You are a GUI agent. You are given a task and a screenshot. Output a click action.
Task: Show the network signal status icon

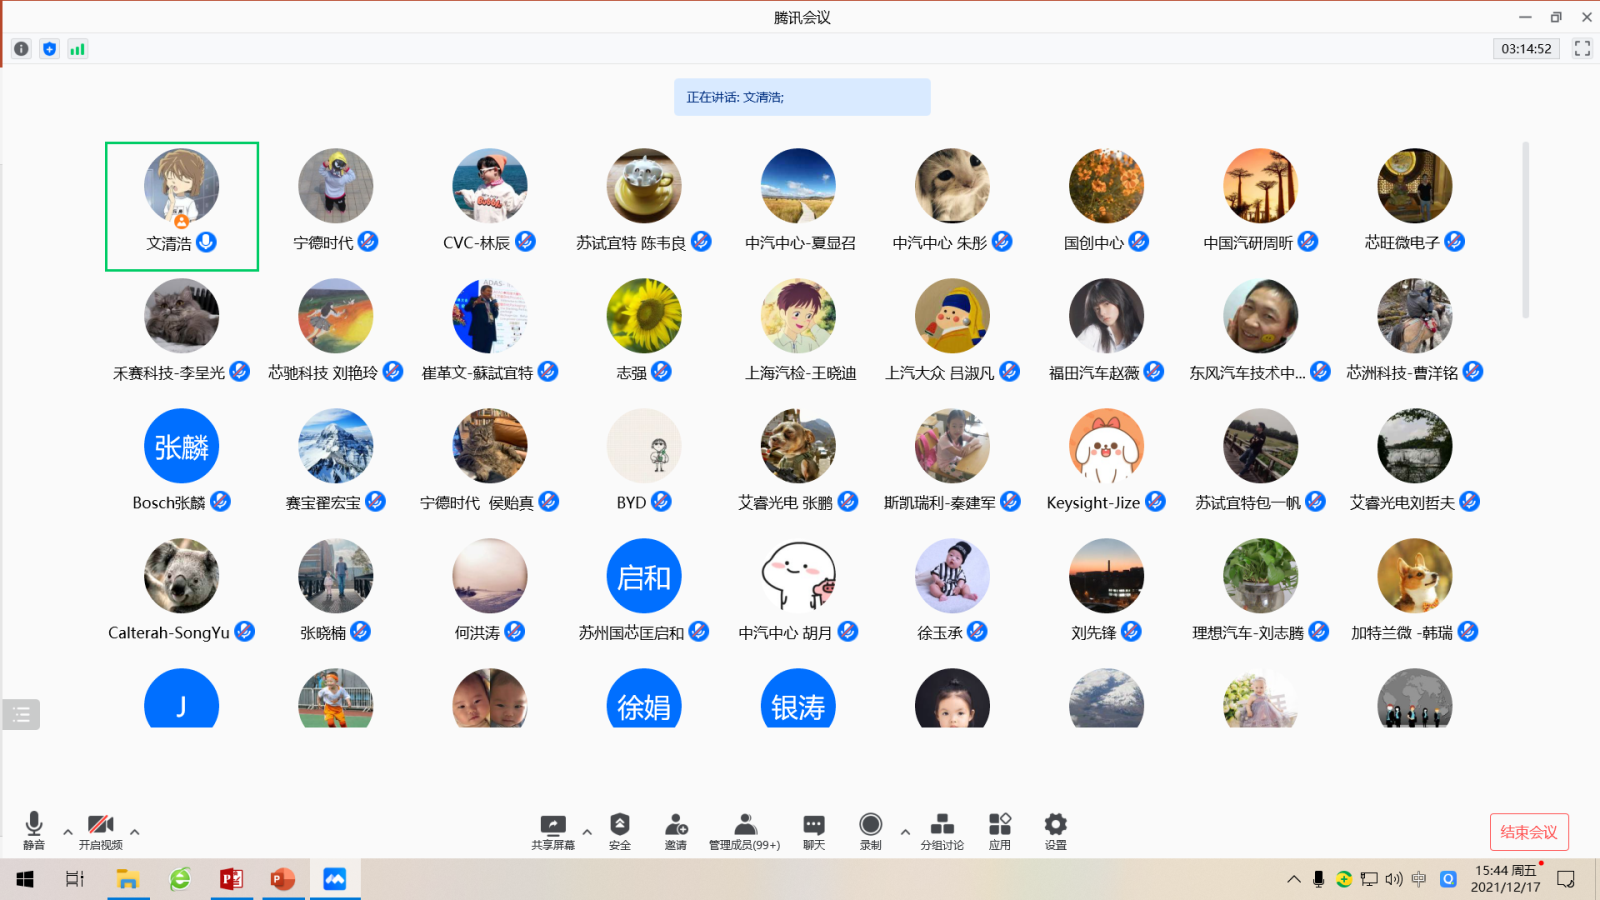coord(77,49)
